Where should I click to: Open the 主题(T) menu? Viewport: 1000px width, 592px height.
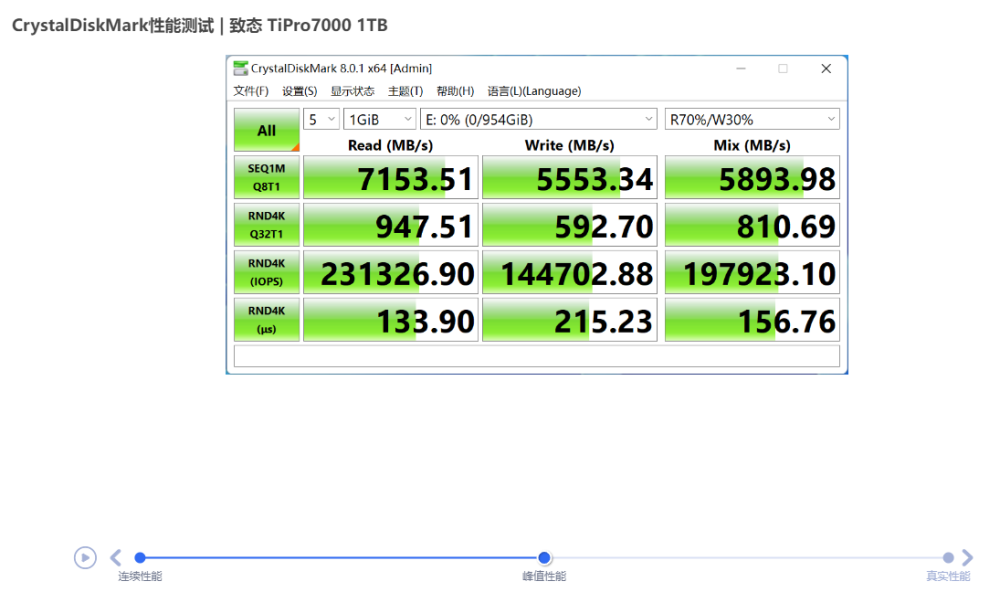[406, 91]
